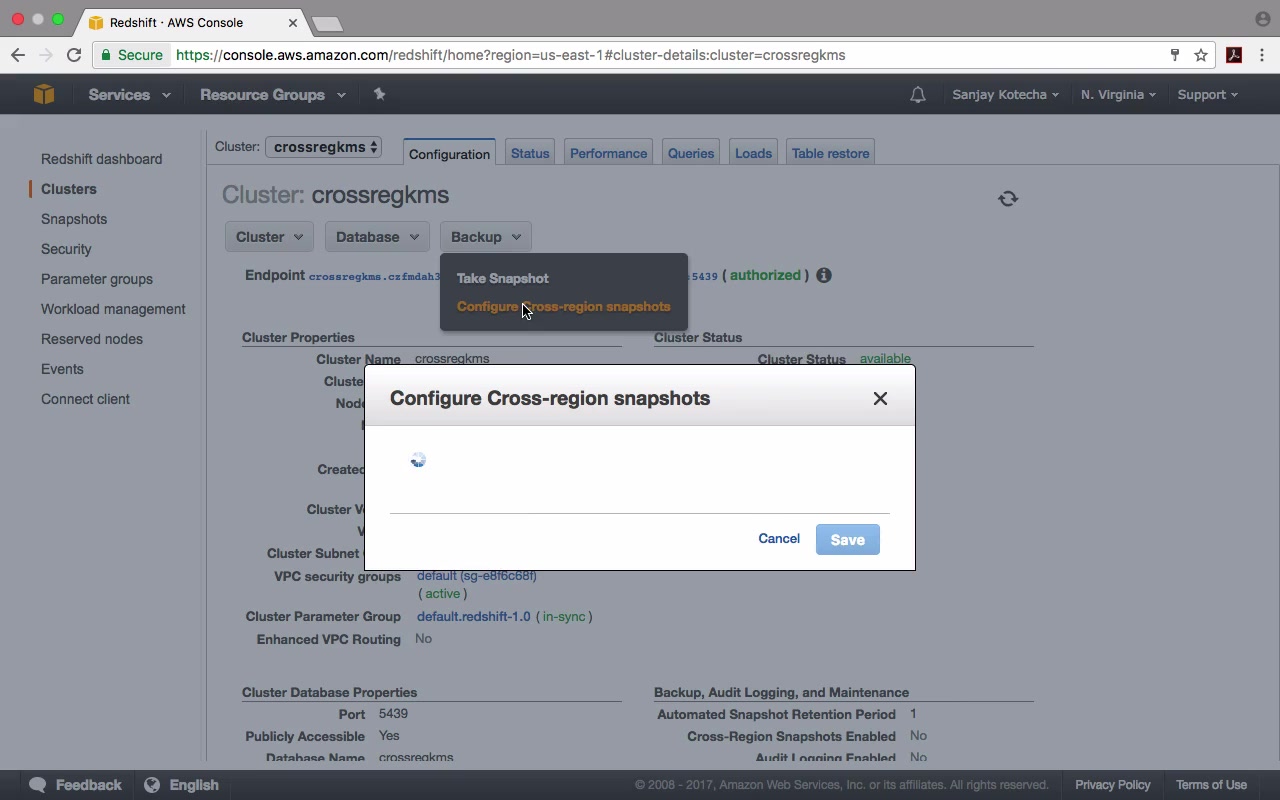Bookmark this page with the star icon
The height and width of the screenshot is (800, 1280).
tap(1202, 55)
